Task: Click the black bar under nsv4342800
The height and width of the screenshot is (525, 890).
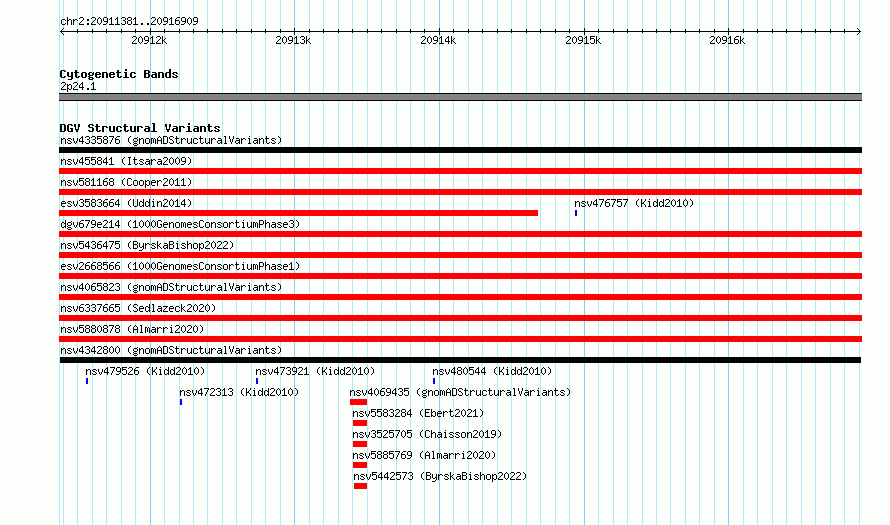Action: 460,360
